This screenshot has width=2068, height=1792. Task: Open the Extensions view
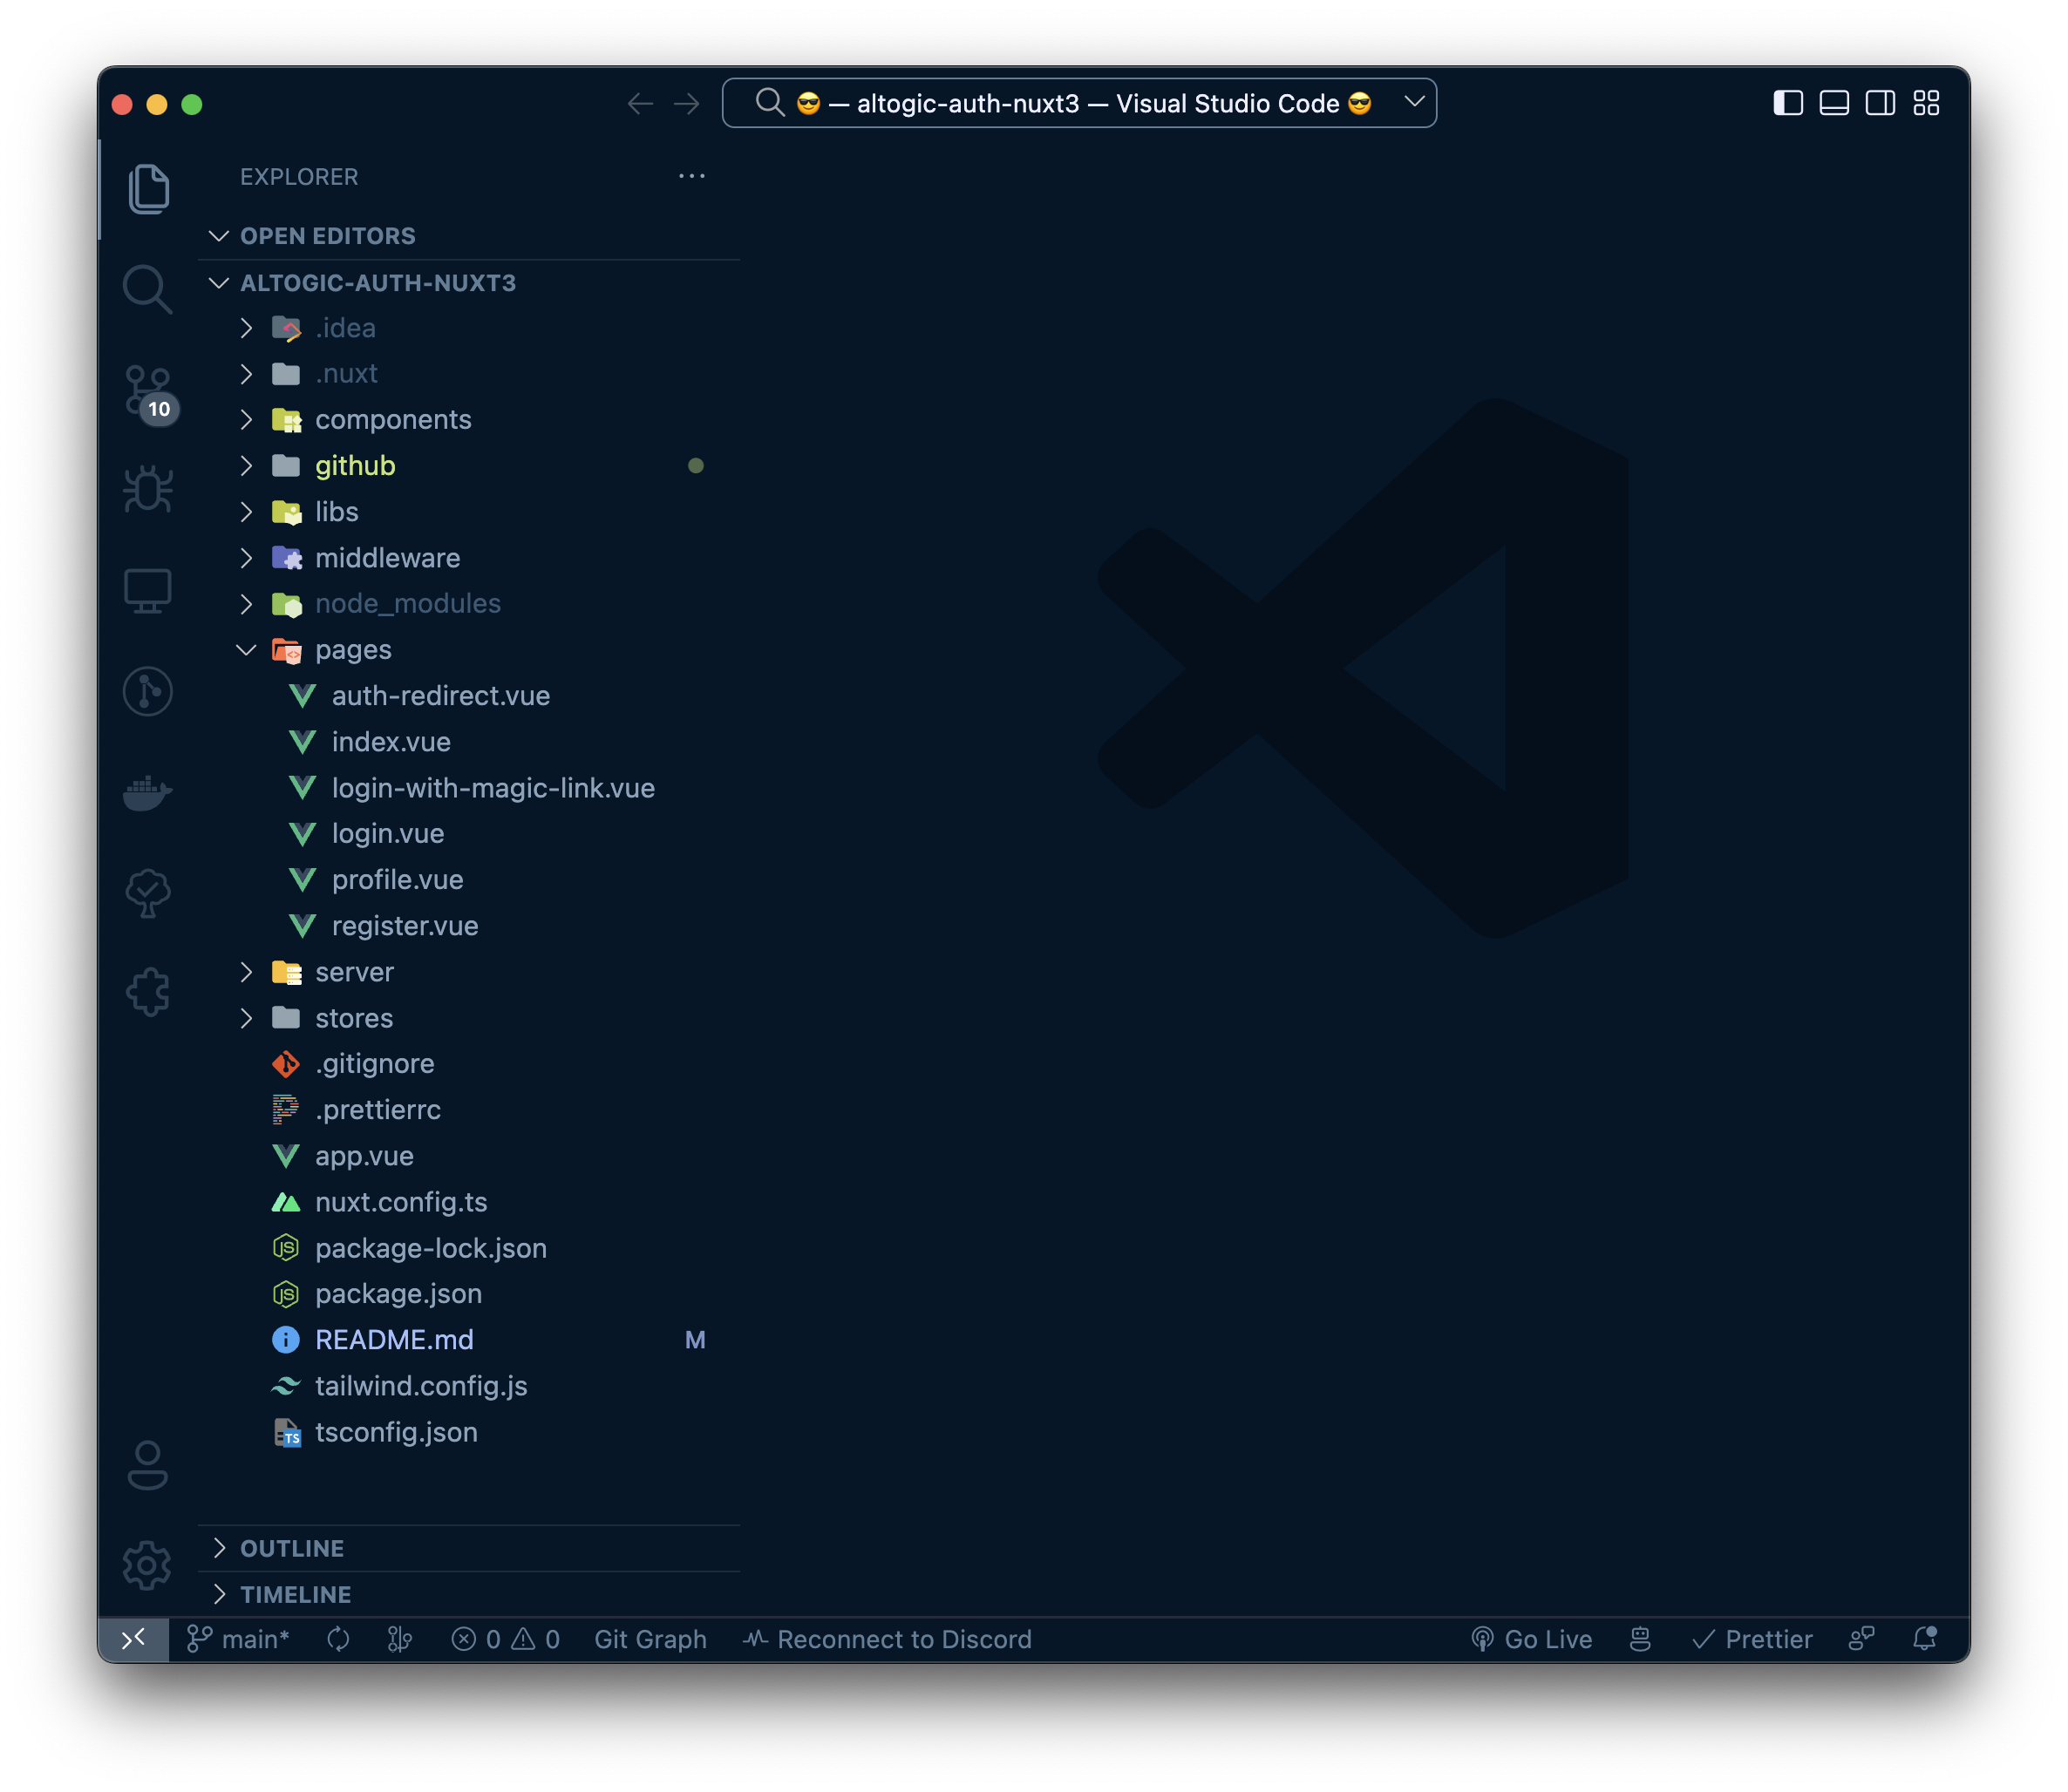pyautogui.click(x=147, y=992)
